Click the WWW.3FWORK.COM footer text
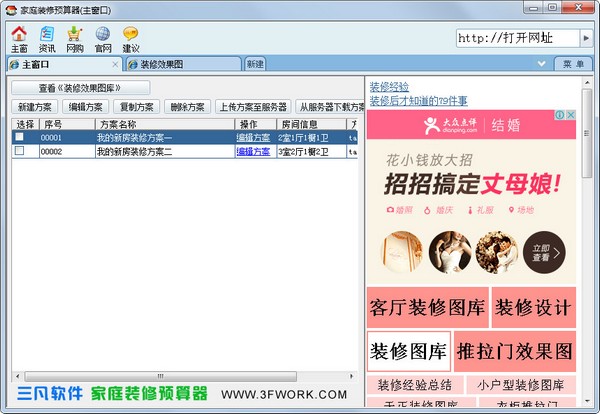Viewport: 600px width, 414px height. [x=284, y=394]
